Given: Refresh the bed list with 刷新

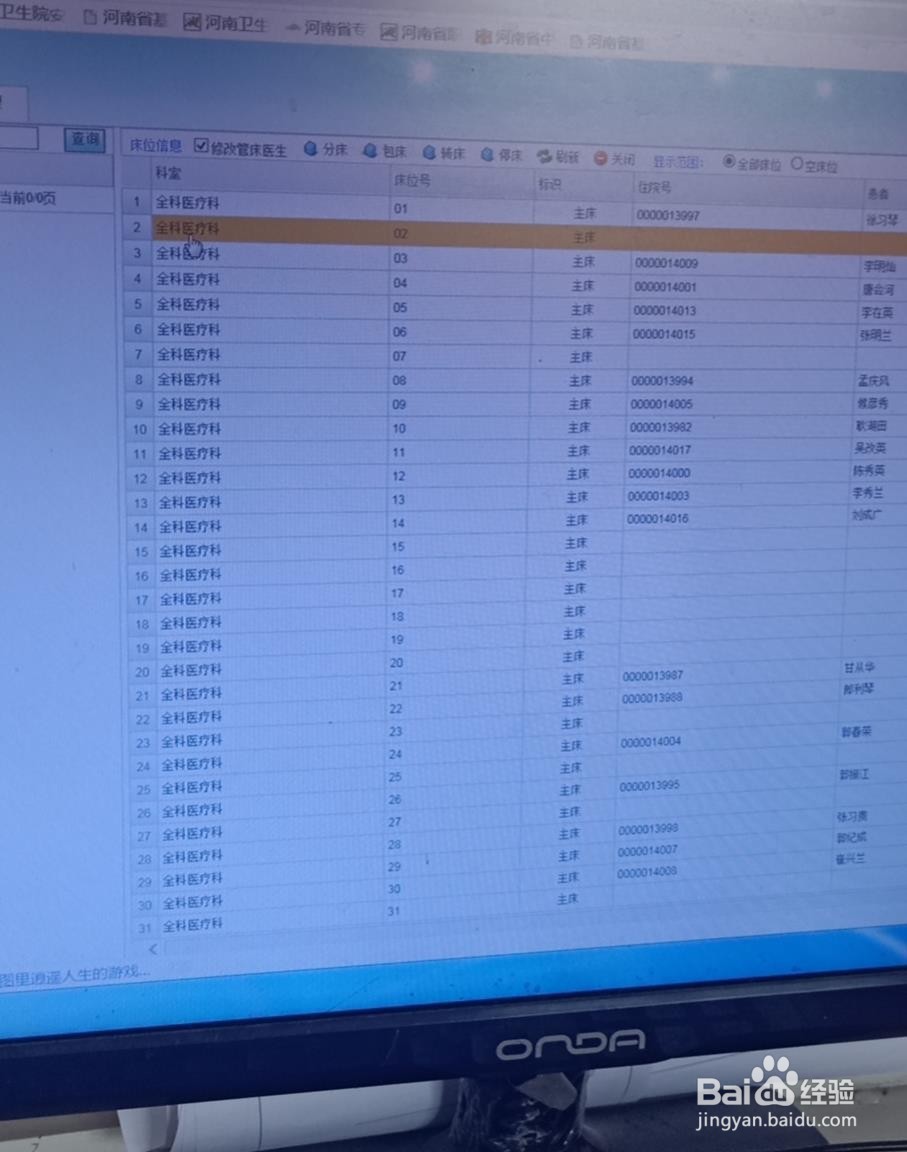Looking at the screenshot, I should (x=557, y=156).
